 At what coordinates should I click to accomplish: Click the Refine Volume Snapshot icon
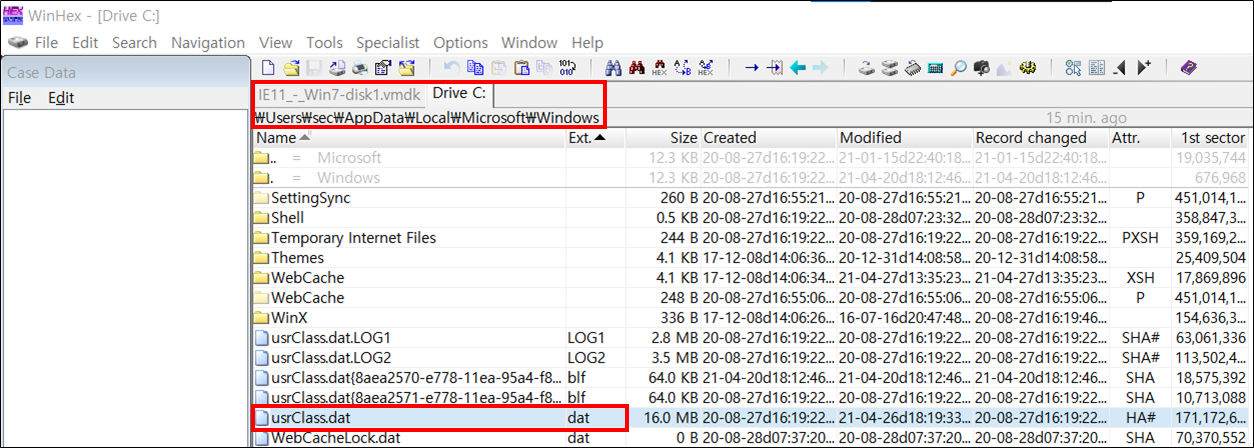tap(1073, 68)
